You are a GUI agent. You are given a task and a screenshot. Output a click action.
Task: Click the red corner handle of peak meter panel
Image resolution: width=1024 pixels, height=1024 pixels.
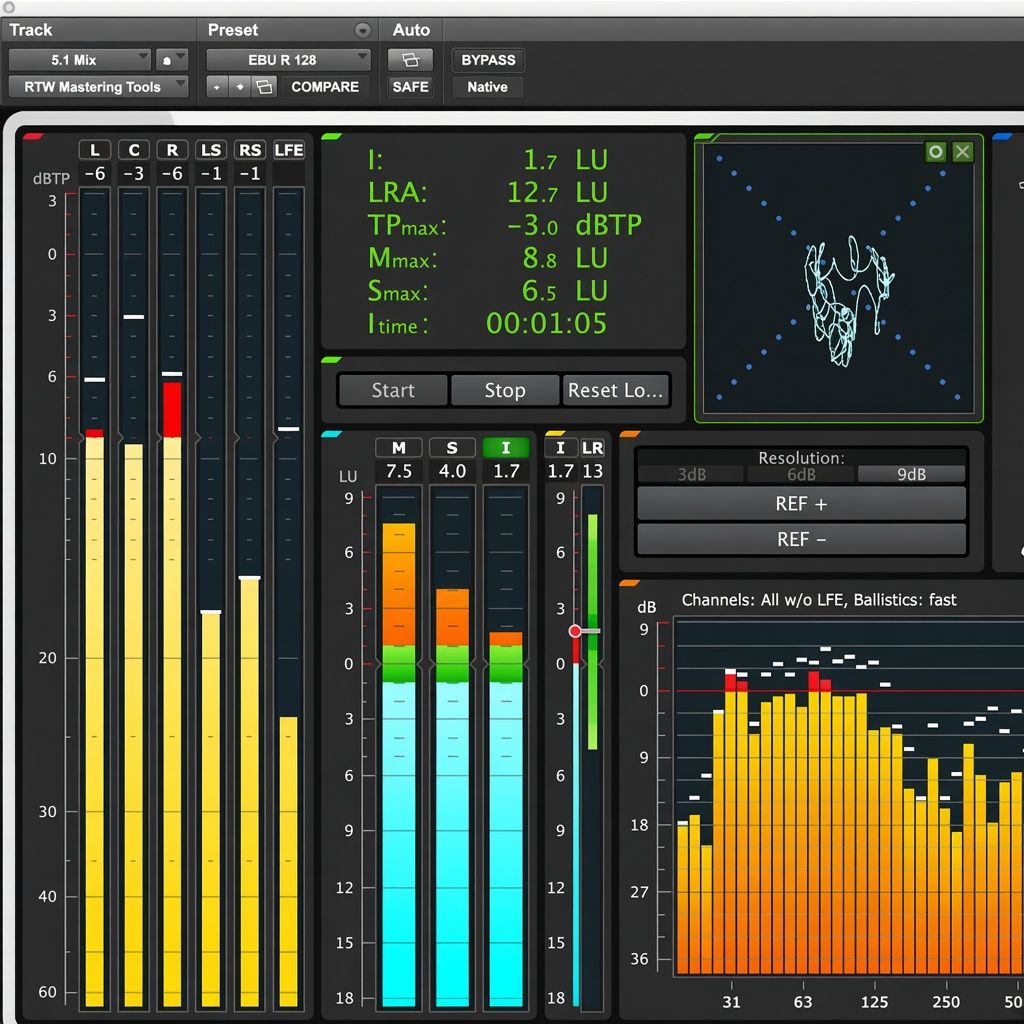click(x=33, y=136)
